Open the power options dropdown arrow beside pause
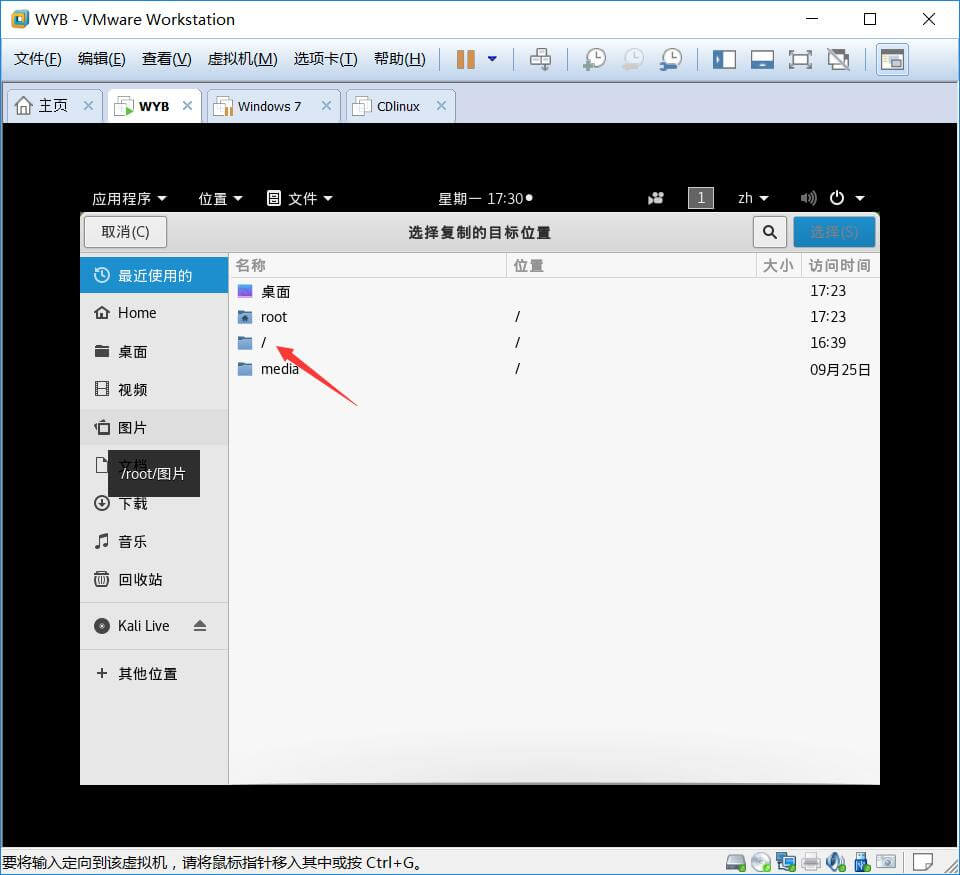The image size is (960, 875). point(492,59)
